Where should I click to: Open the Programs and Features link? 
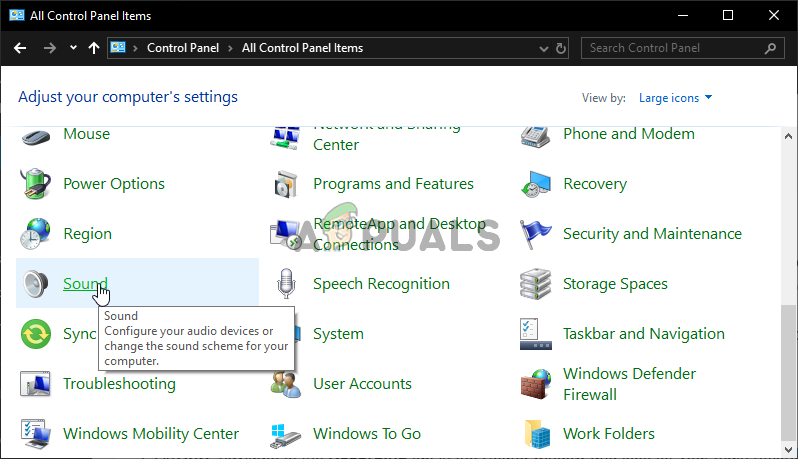pyautogui.click(x=393, y=184)
